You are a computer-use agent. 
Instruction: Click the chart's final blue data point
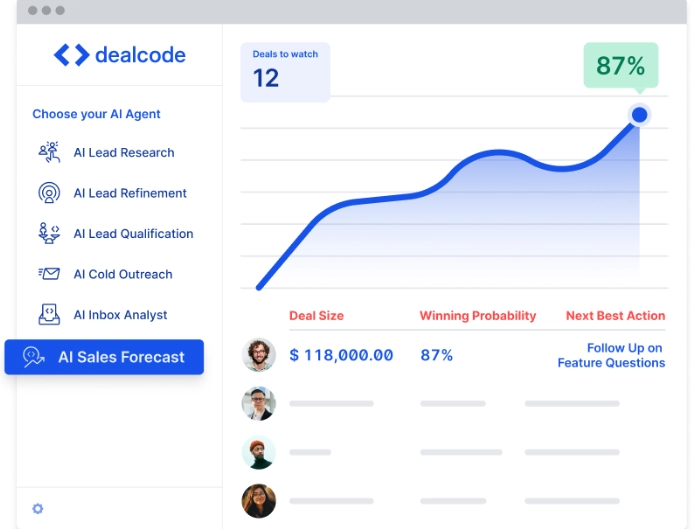coord(639,115)
